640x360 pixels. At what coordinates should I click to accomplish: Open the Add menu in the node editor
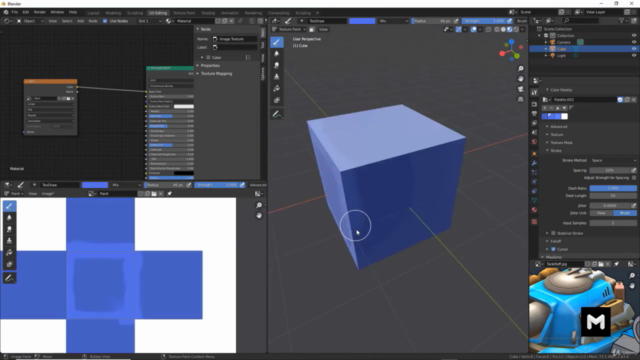80,21
